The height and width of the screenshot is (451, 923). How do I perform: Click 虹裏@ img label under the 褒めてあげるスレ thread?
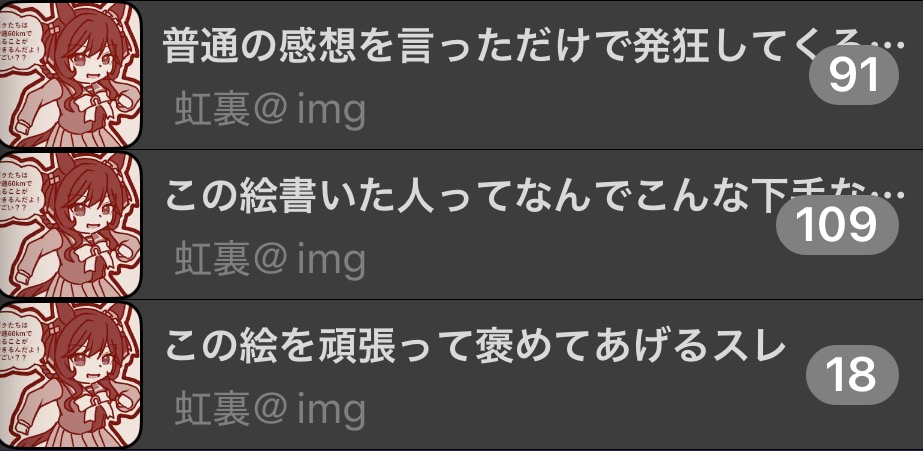270,408
